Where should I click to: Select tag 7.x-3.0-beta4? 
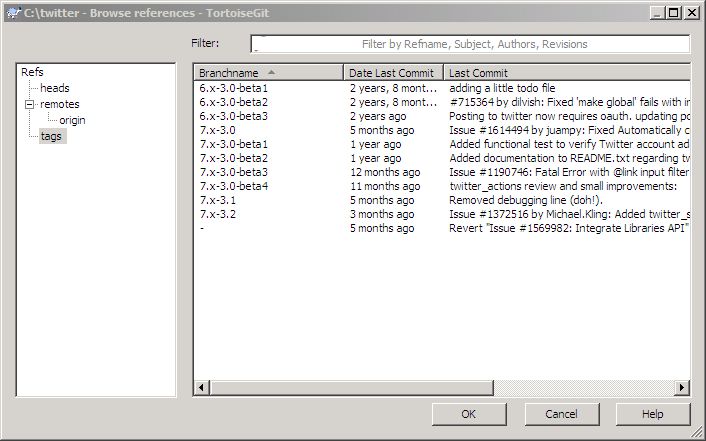(x=233, y=186)
